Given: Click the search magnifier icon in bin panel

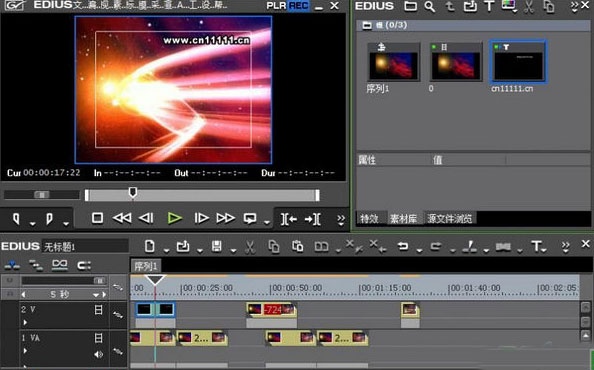Looking at the screenshot, I should point(430,6).
